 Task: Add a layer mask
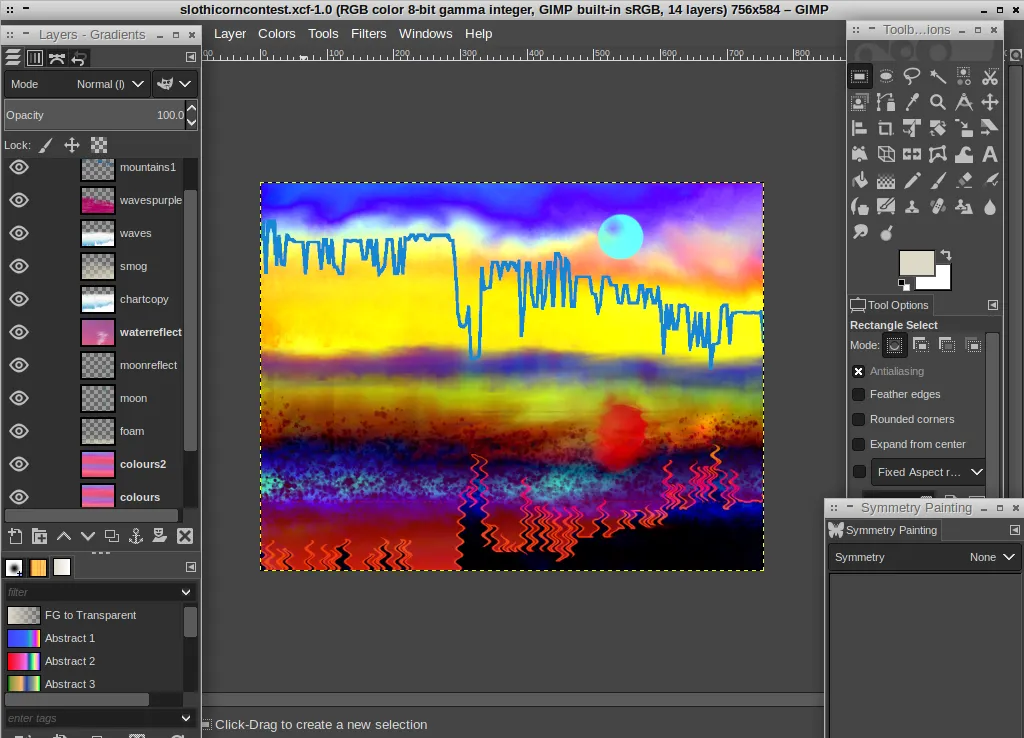[x=160, y=536]
